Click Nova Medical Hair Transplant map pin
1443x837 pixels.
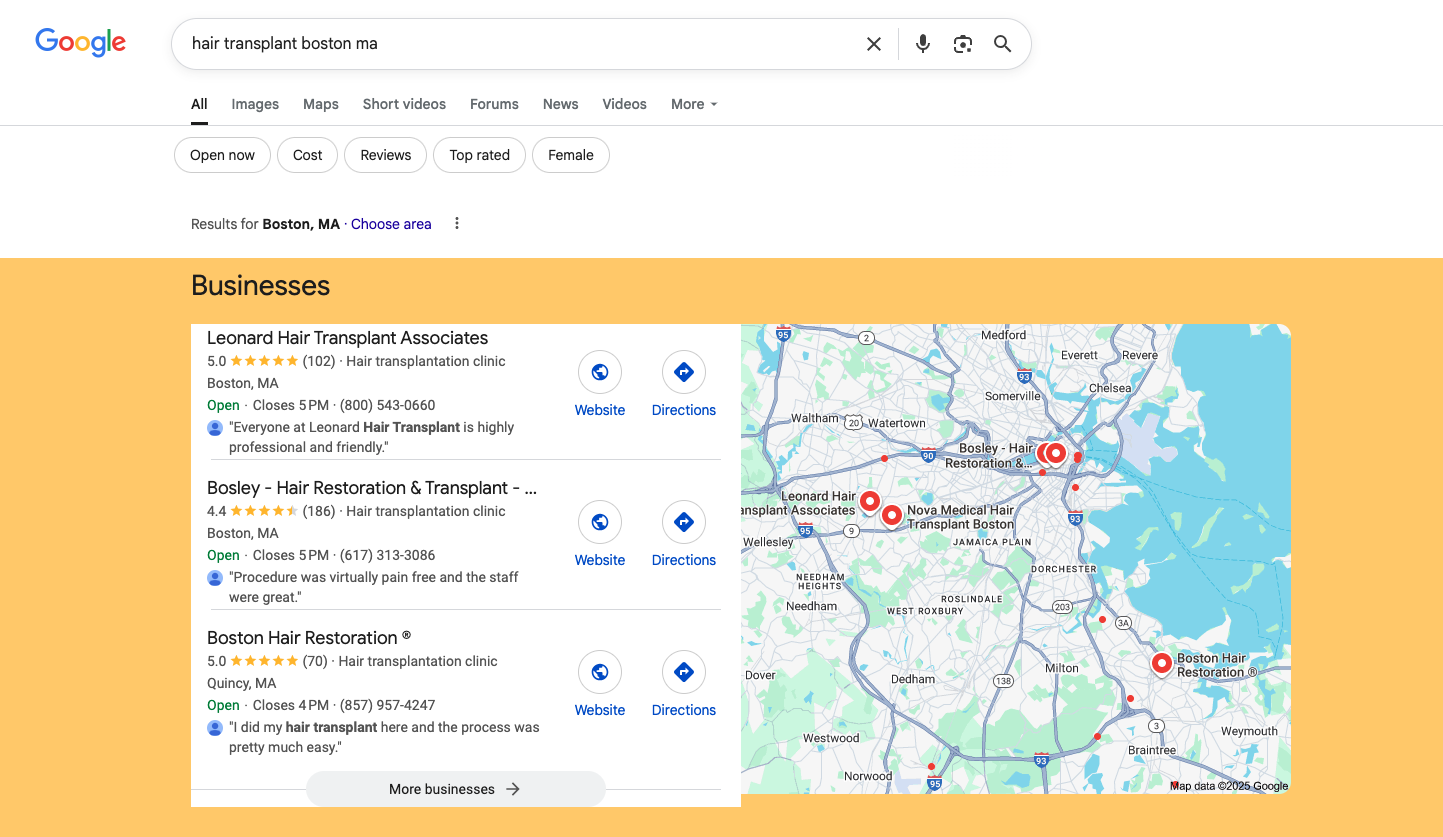coord(892,516)
